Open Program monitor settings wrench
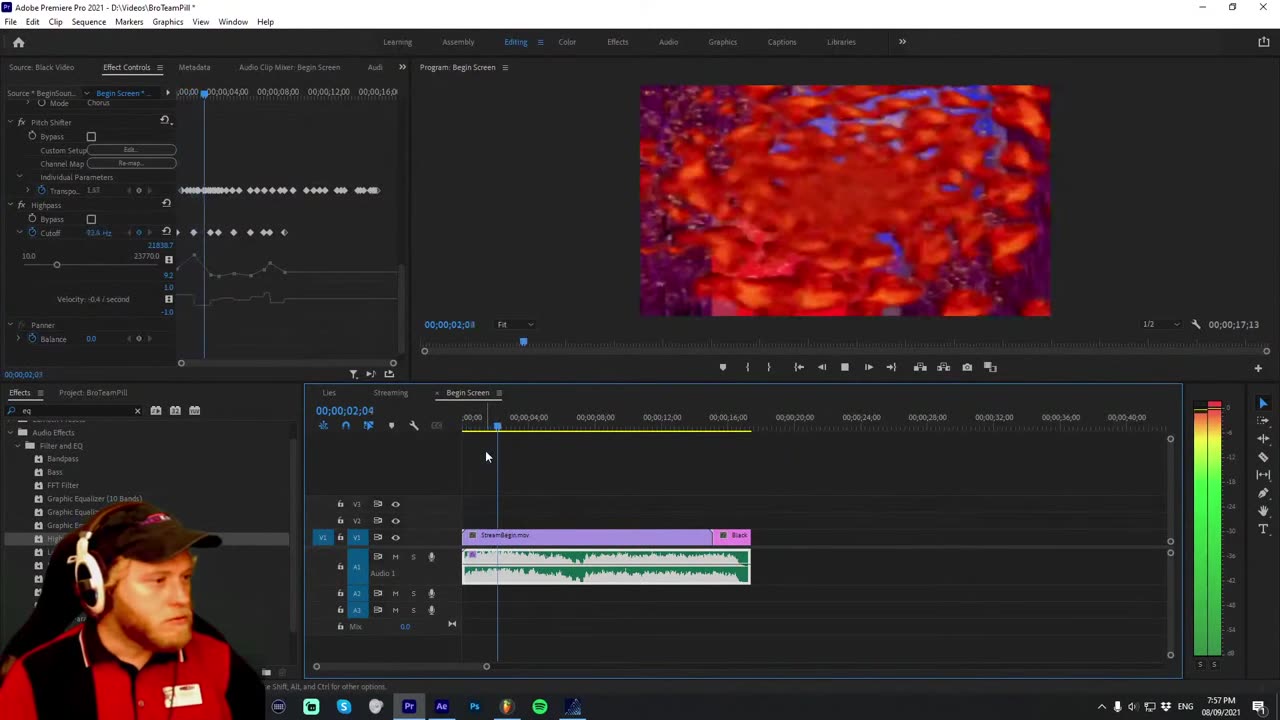This screenshot has height=720, width=1280. [1196, 324]
